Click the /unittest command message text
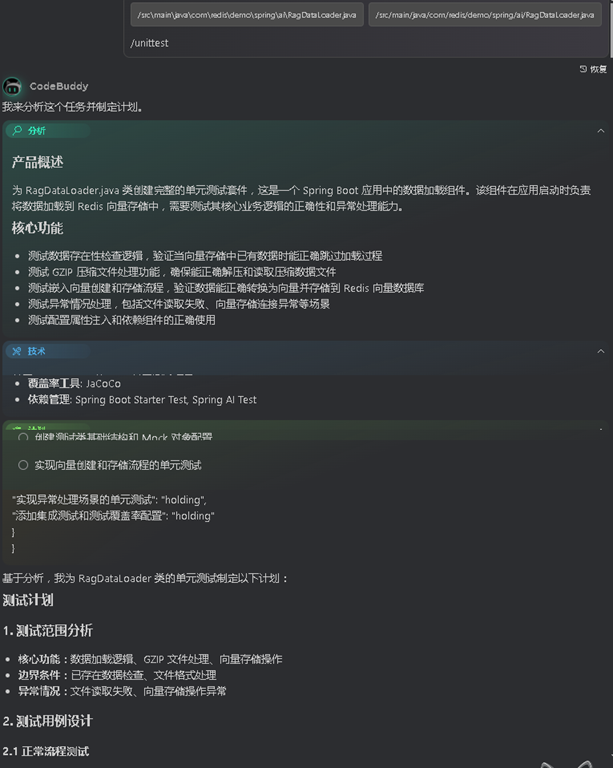 click(x=149, y=43)
